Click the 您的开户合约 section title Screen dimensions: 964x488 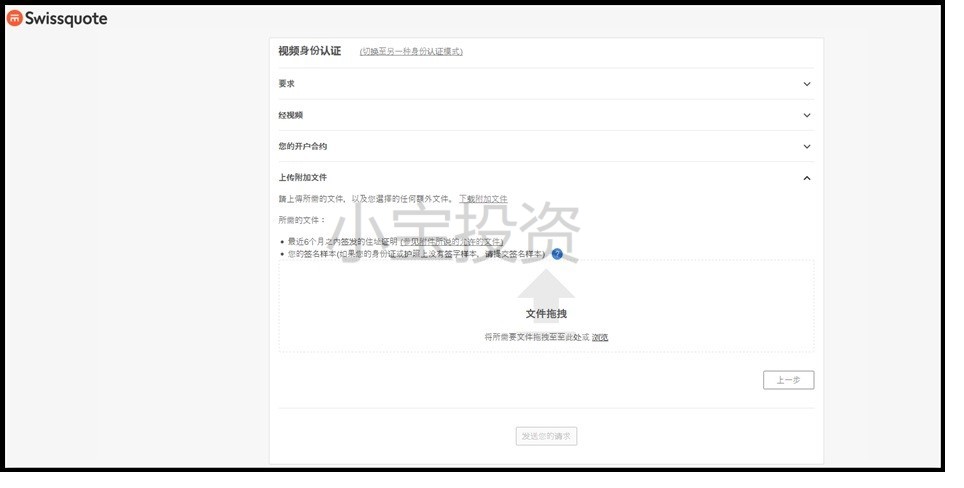coord(302,146)
